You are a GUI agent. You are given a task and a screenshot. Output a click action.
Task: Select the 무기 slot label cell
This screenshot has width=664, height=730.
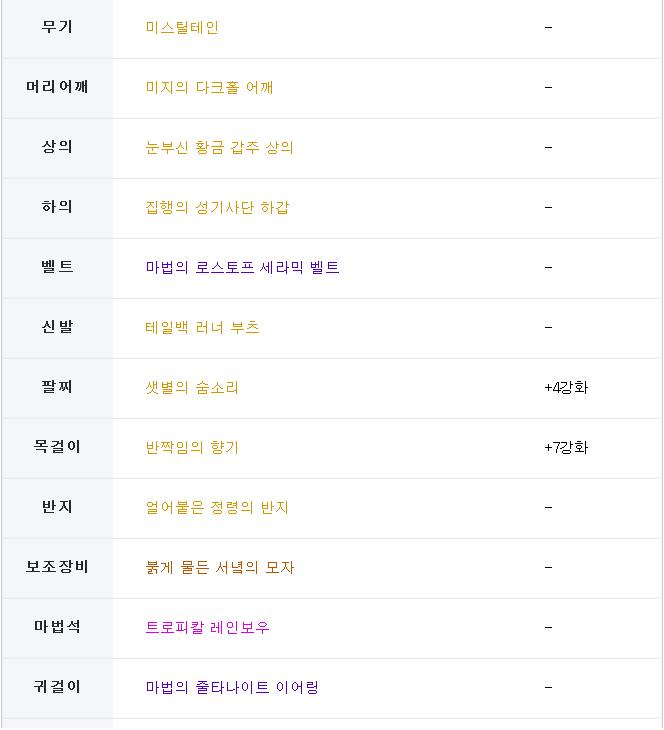(x=57, y=27)
